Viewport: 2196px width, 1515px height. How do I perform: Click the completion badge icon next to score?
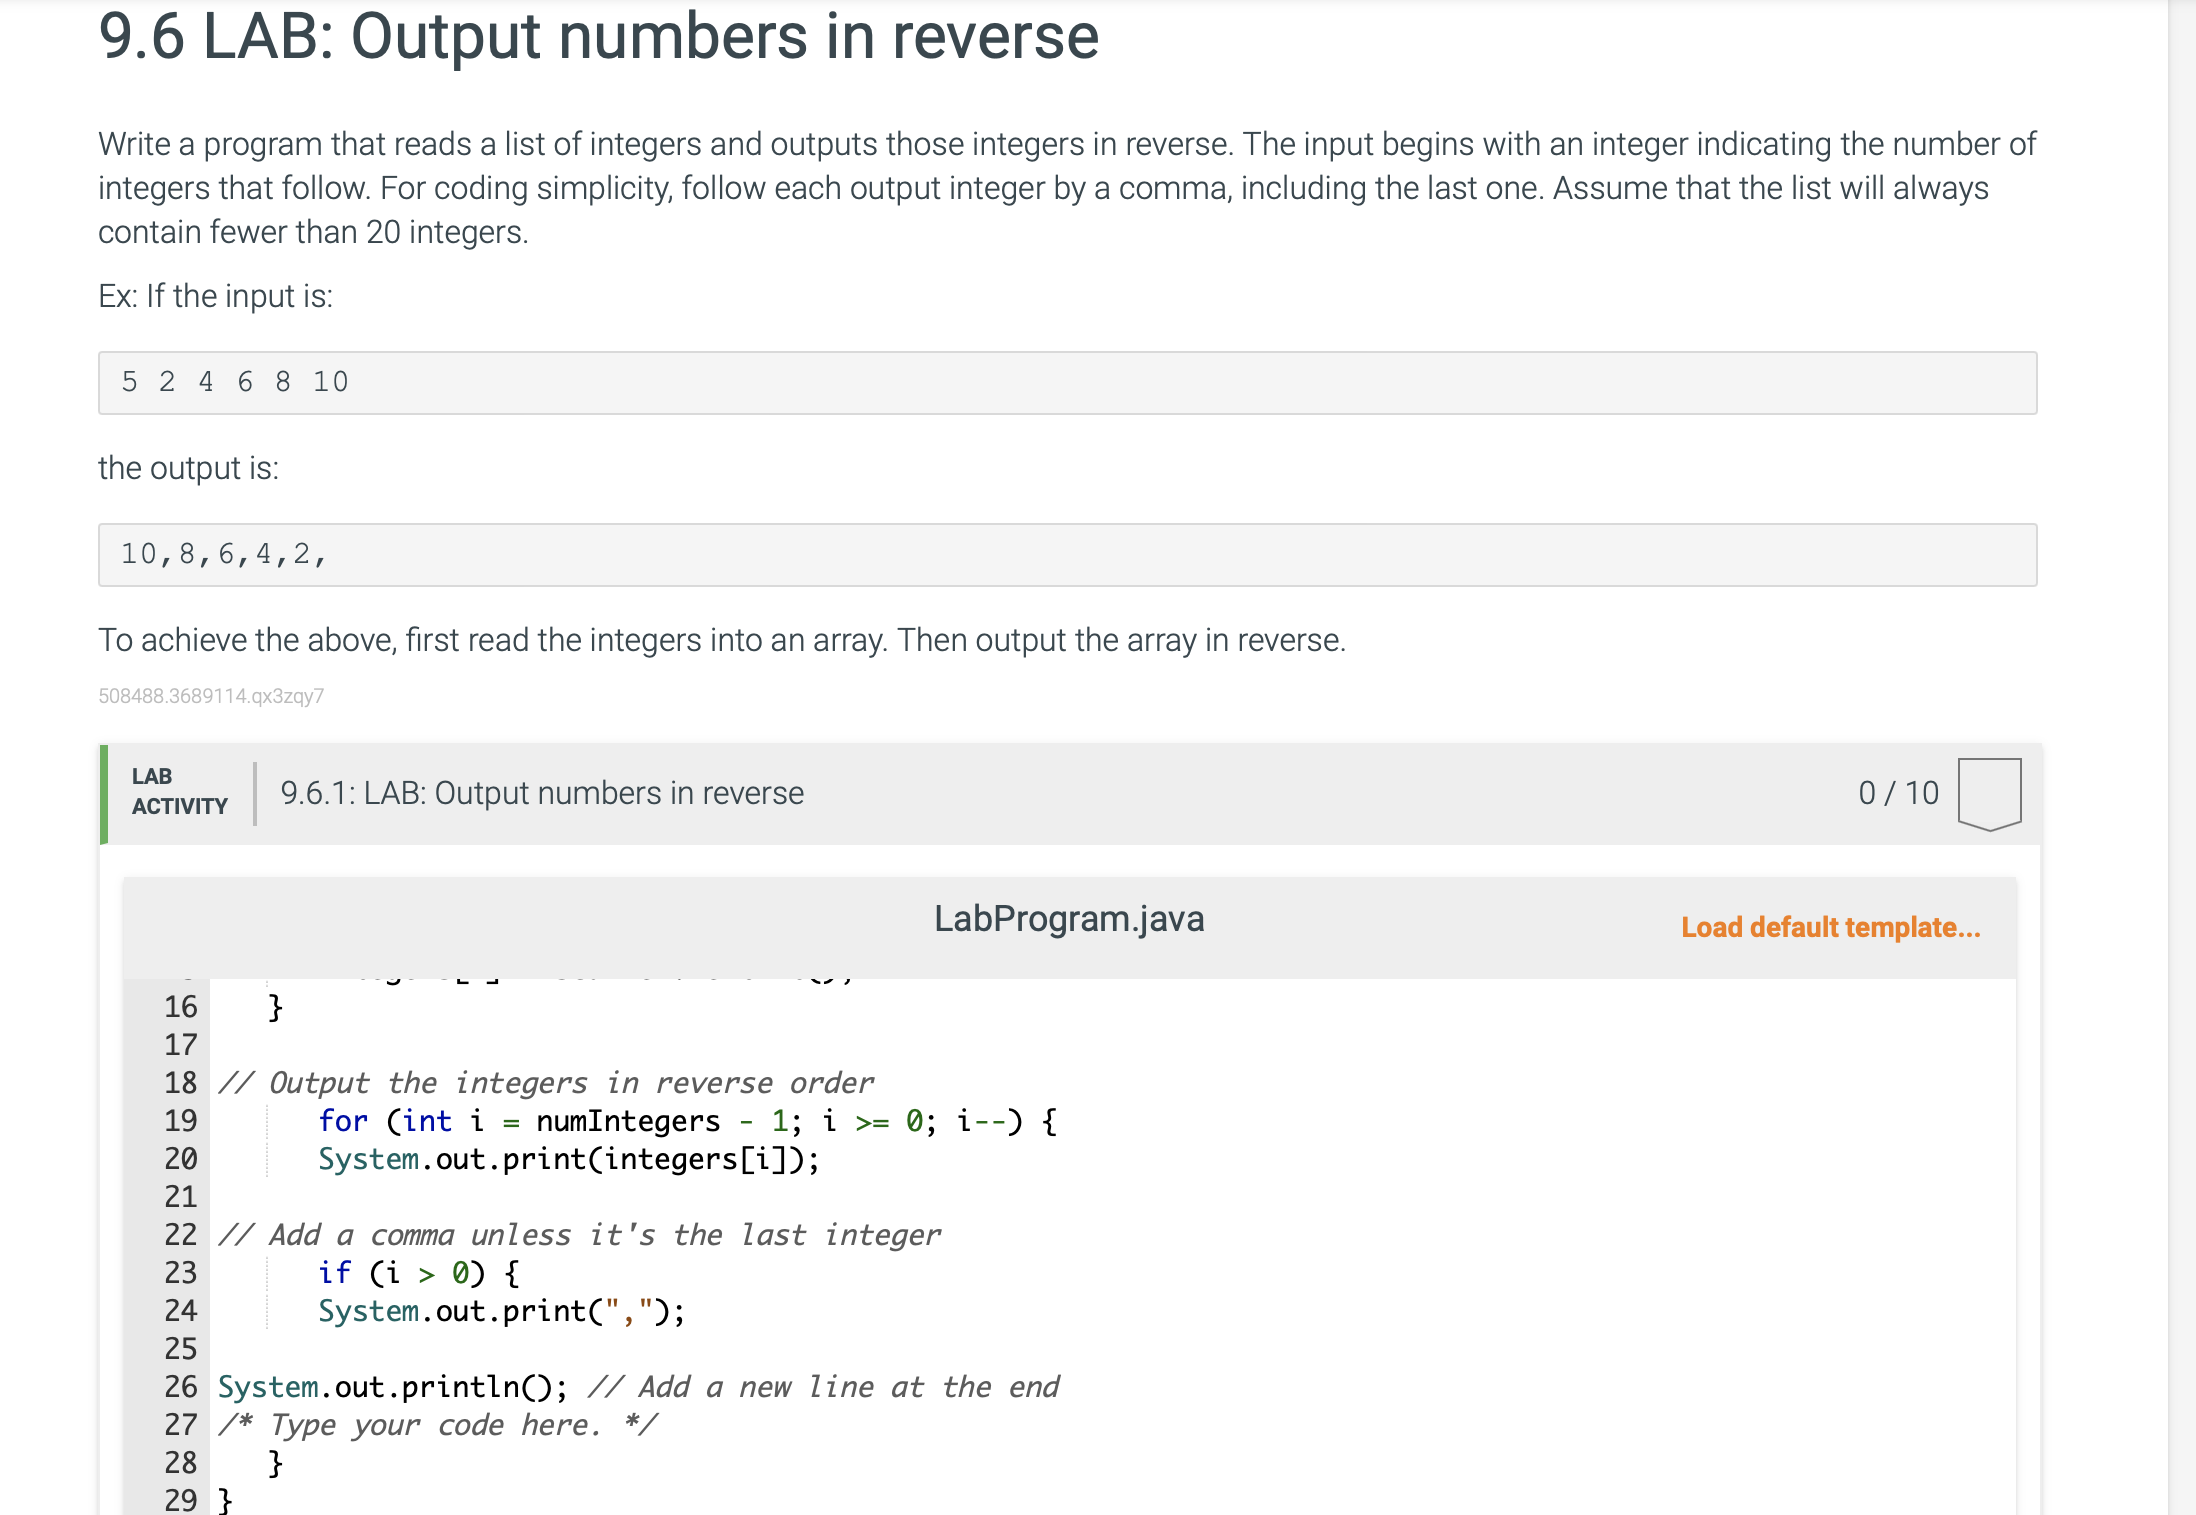[1988, 793]
